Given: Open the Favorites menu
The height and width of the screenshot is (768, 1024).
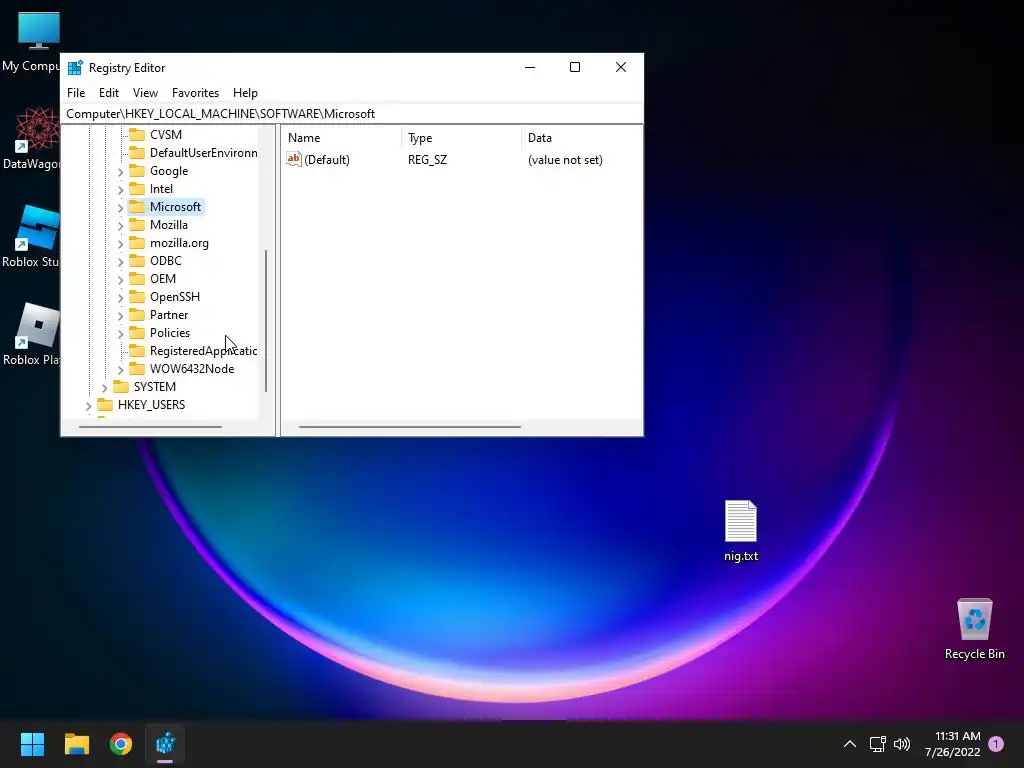Looking at the screenshot, I should tap(195, 93).
